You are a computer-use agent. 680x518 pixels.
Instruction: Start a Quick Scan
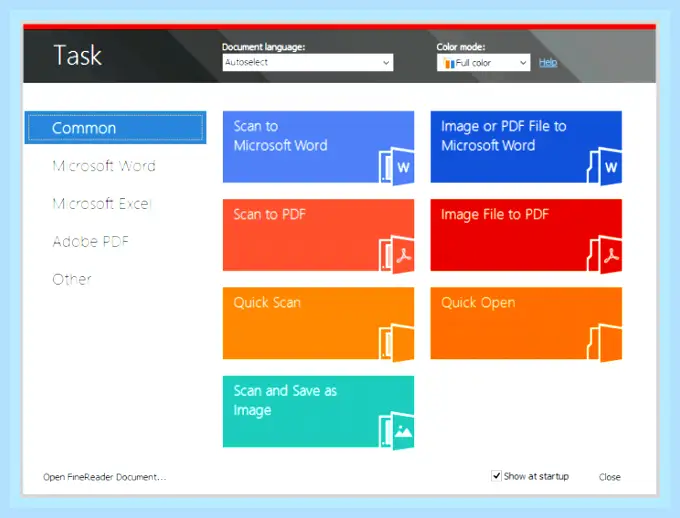point(318,323)
